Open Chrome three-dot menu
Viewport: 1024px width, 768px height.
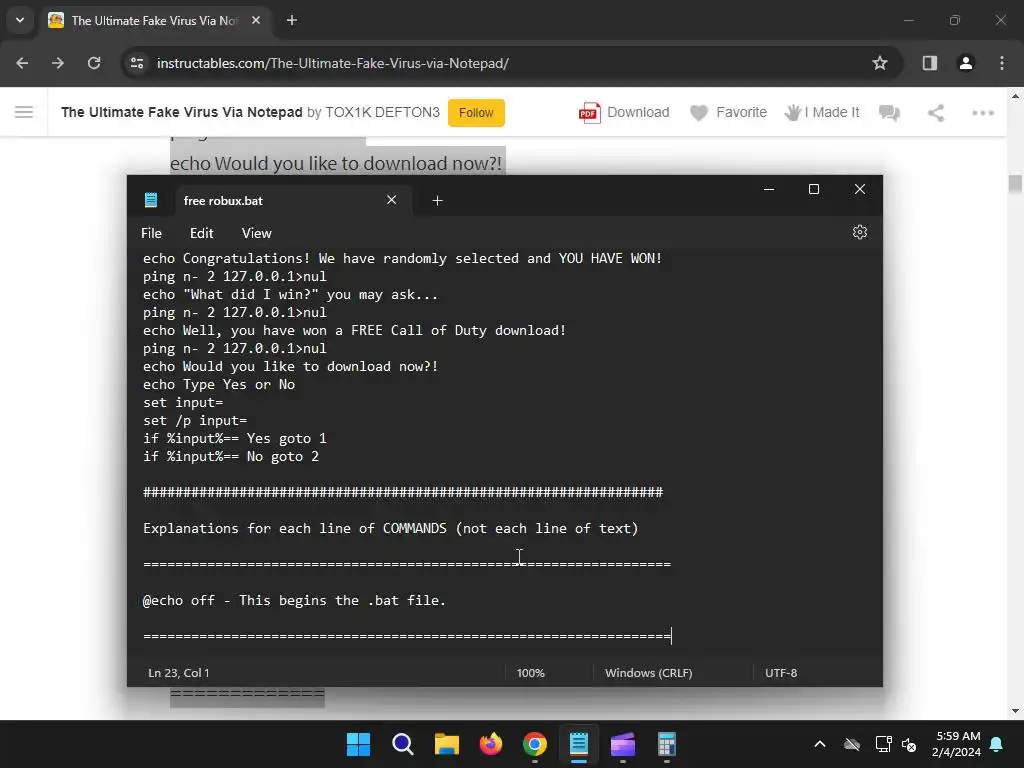[x=1002, y=63]
